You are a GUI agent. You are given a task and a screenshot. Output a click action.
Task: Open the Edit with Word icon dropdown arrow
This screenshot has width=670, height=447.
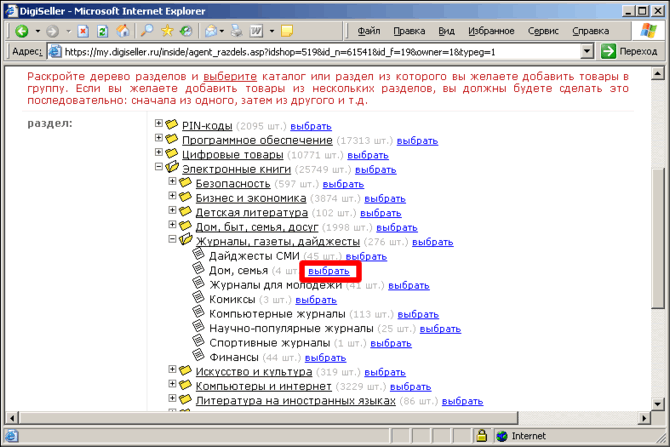click(x=272, y=31)
